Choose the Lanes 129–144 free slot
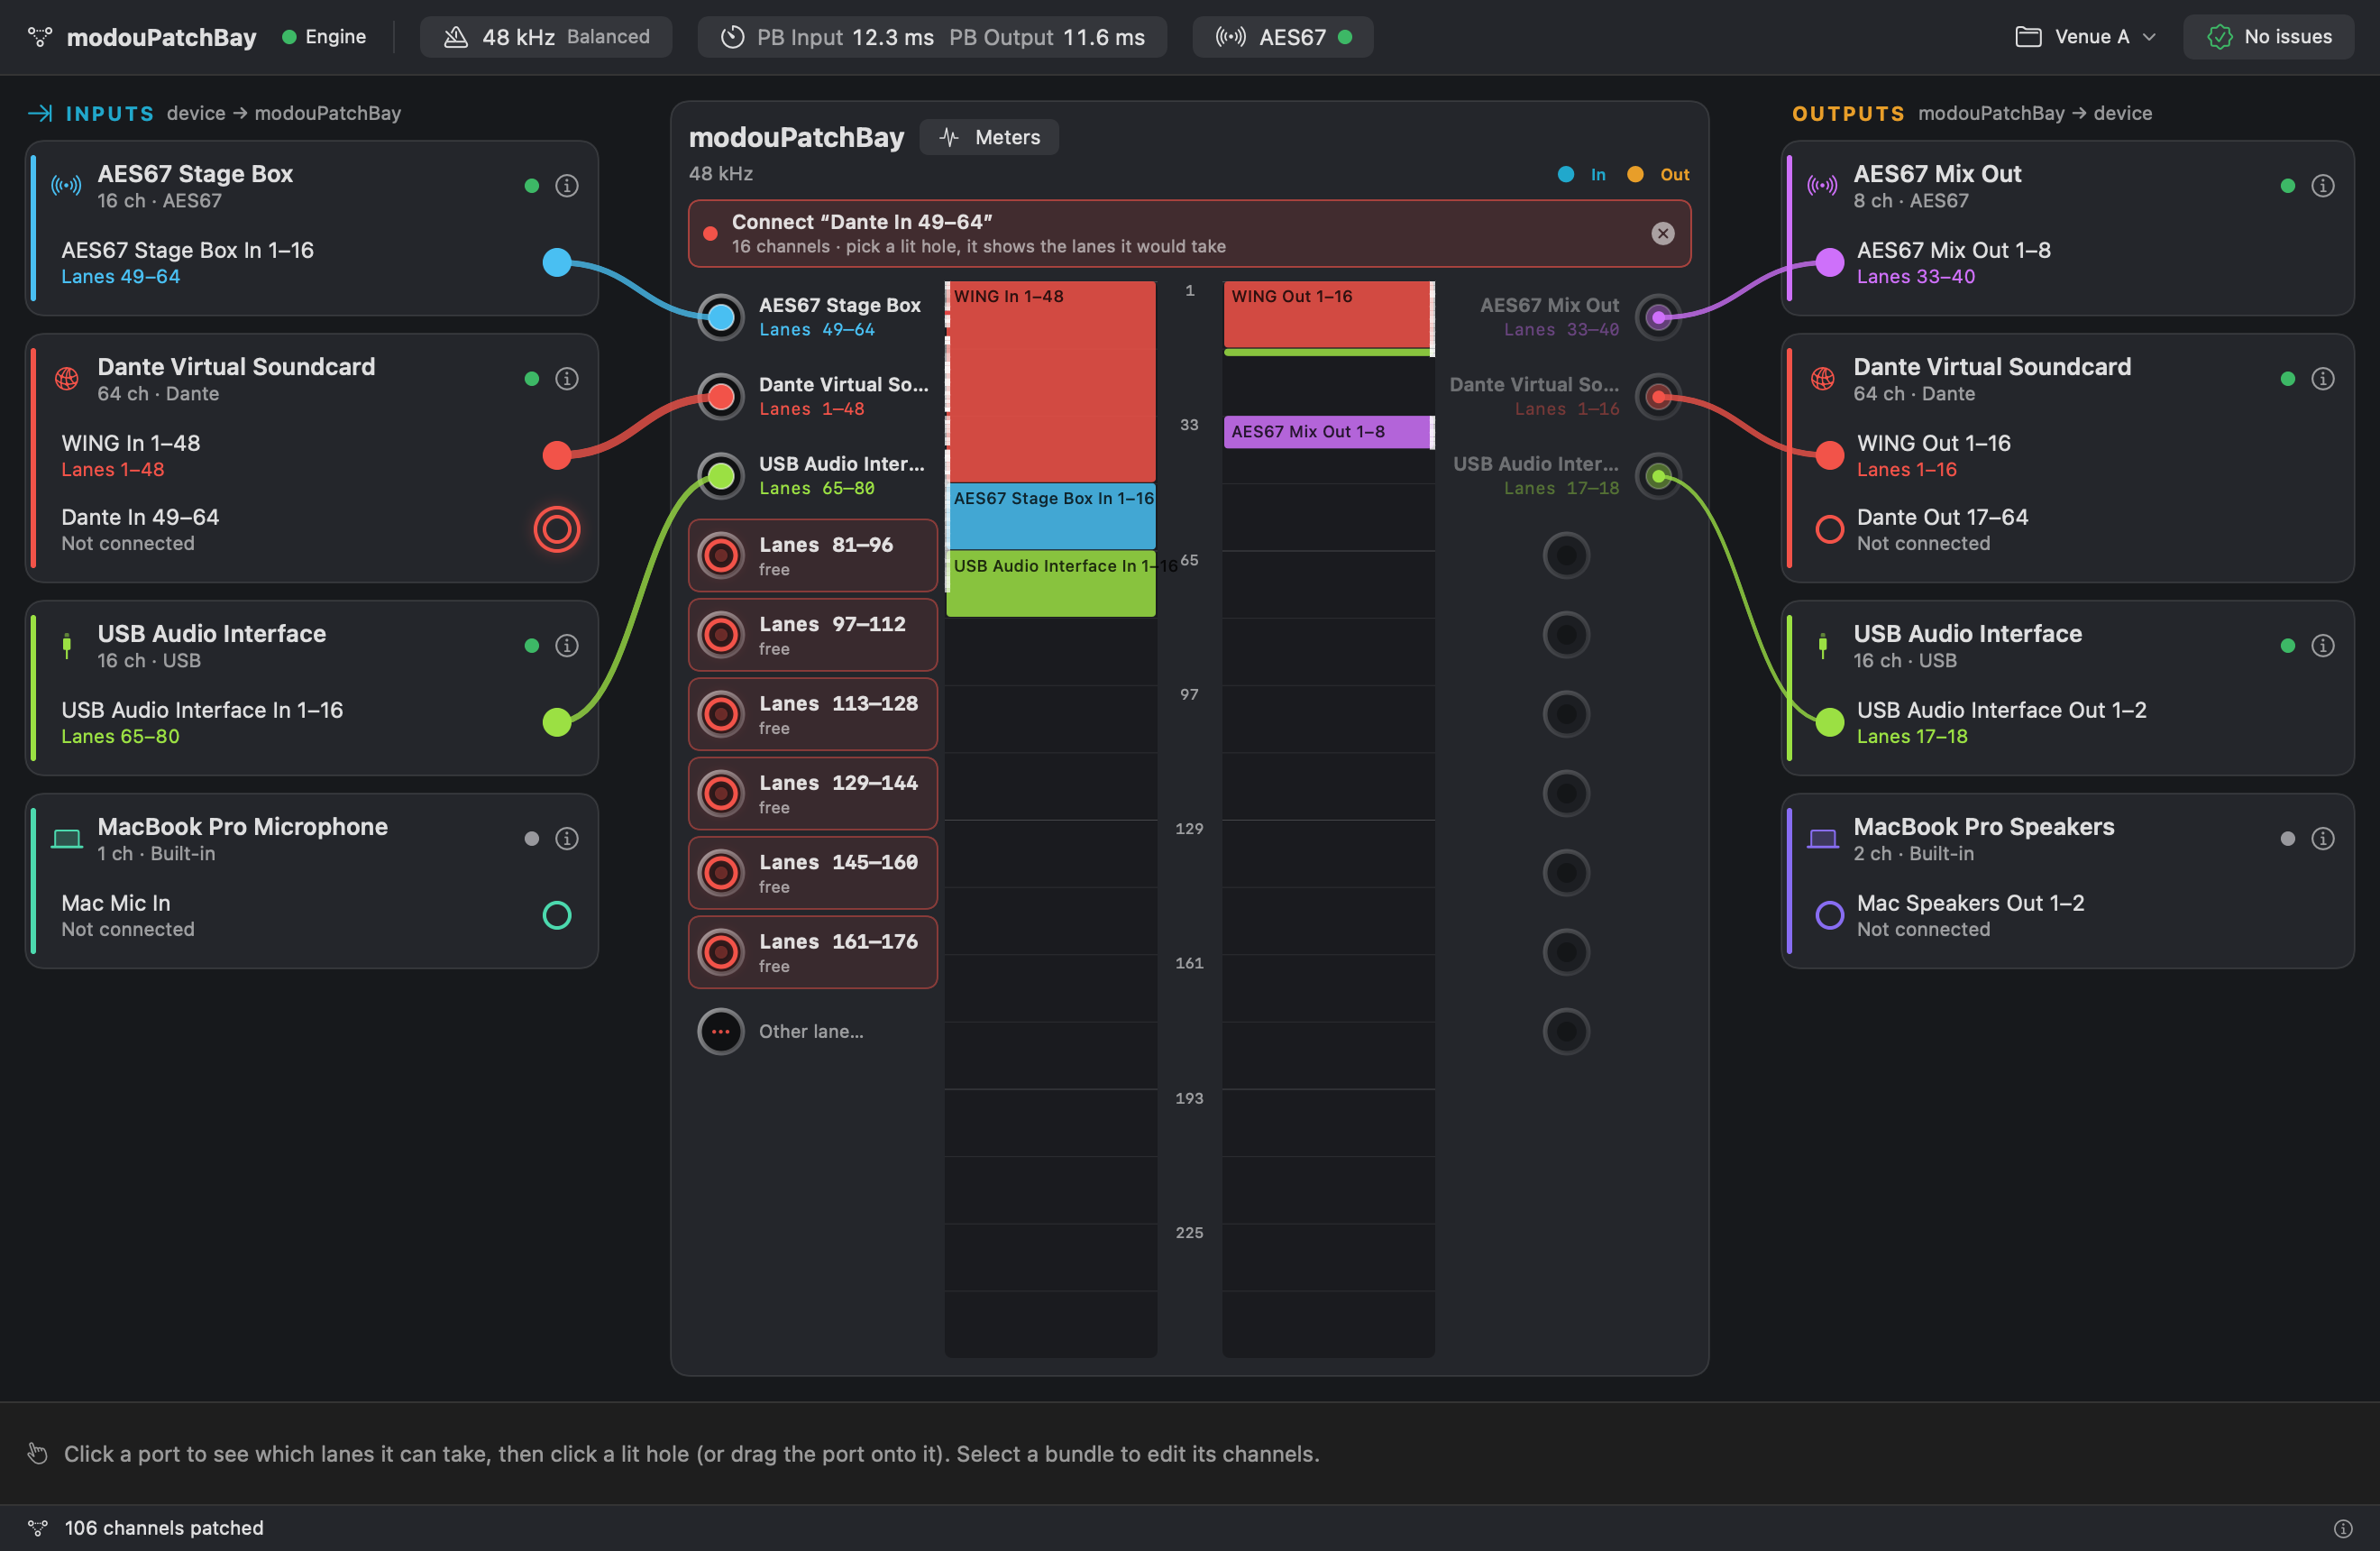The image size is (2380, 1551). point(813,793)
